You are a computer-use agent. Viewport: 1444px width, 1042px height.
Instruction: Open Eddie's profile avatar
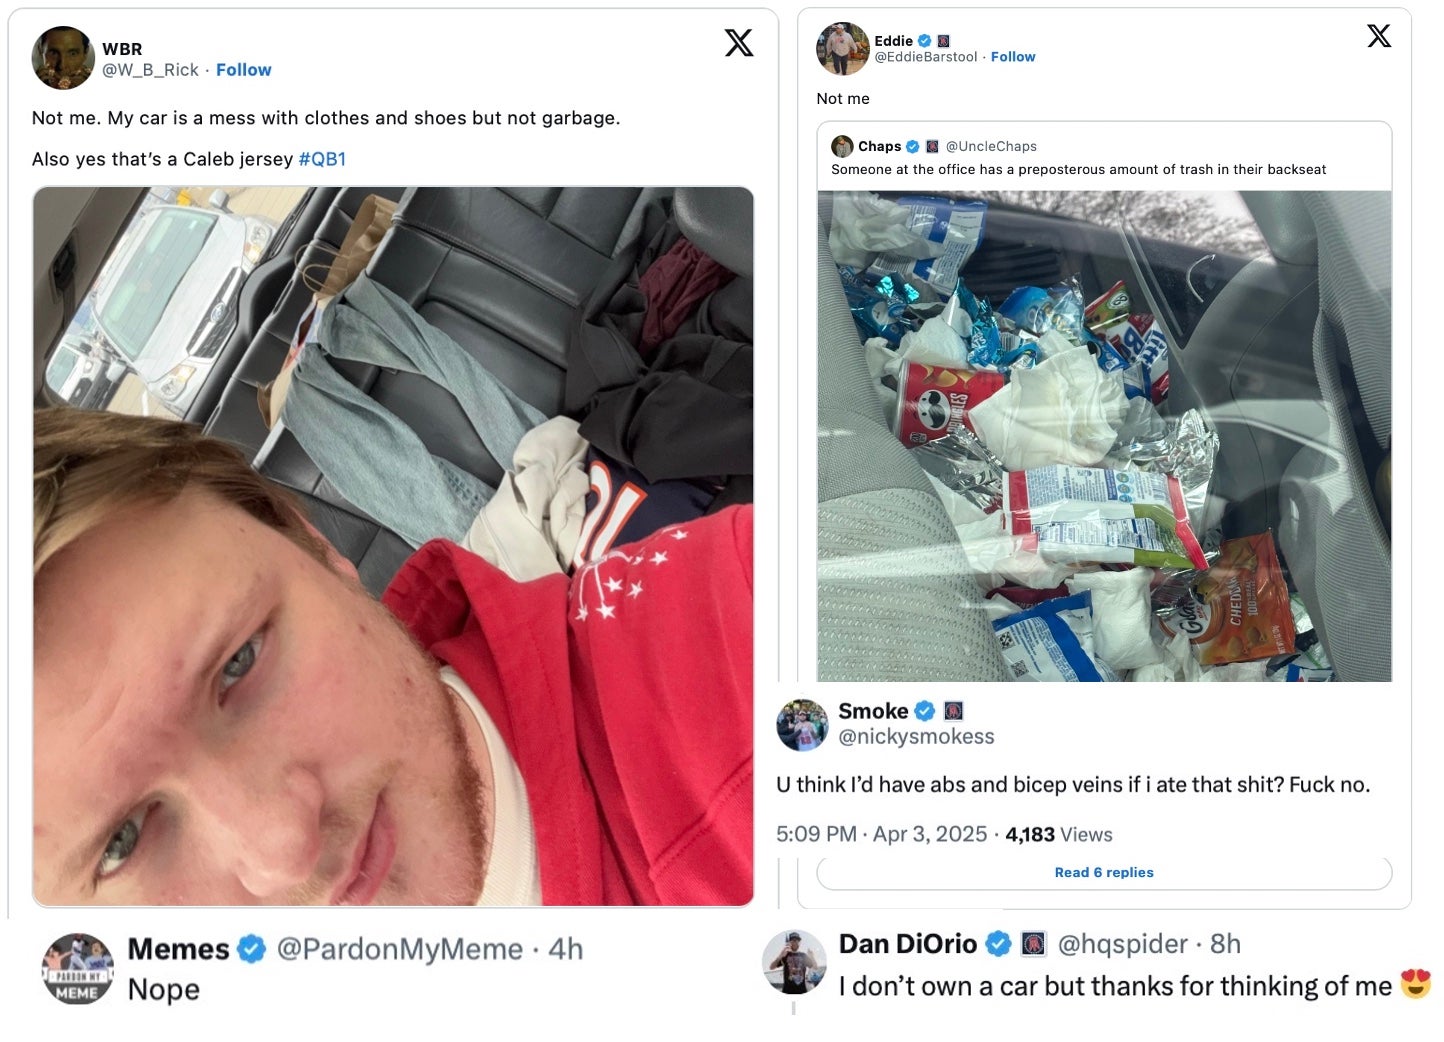click(842, 48)
